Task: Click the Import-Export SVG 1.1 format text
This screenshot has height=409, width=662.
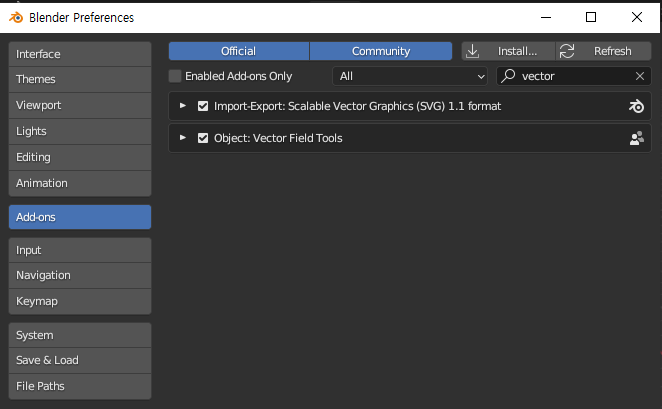Action: 357,106
